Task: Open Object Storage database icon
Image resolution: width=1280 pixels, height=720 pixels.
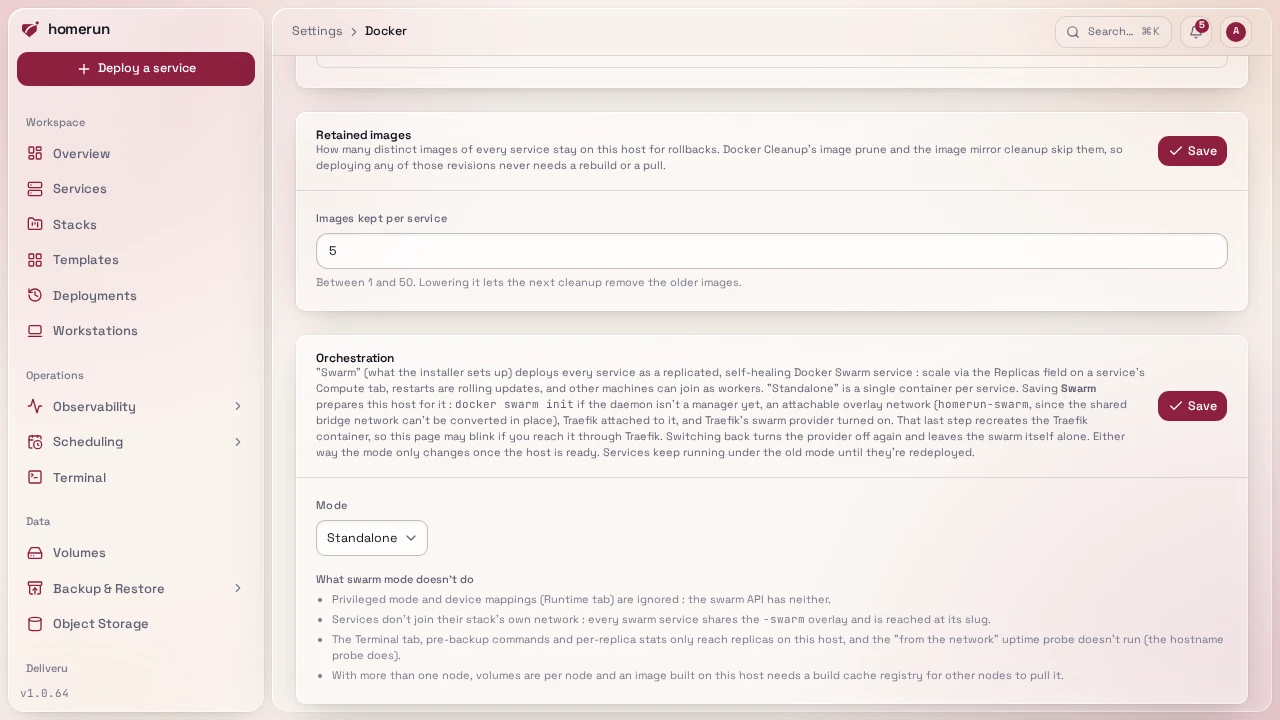Action: pos(35,623)
